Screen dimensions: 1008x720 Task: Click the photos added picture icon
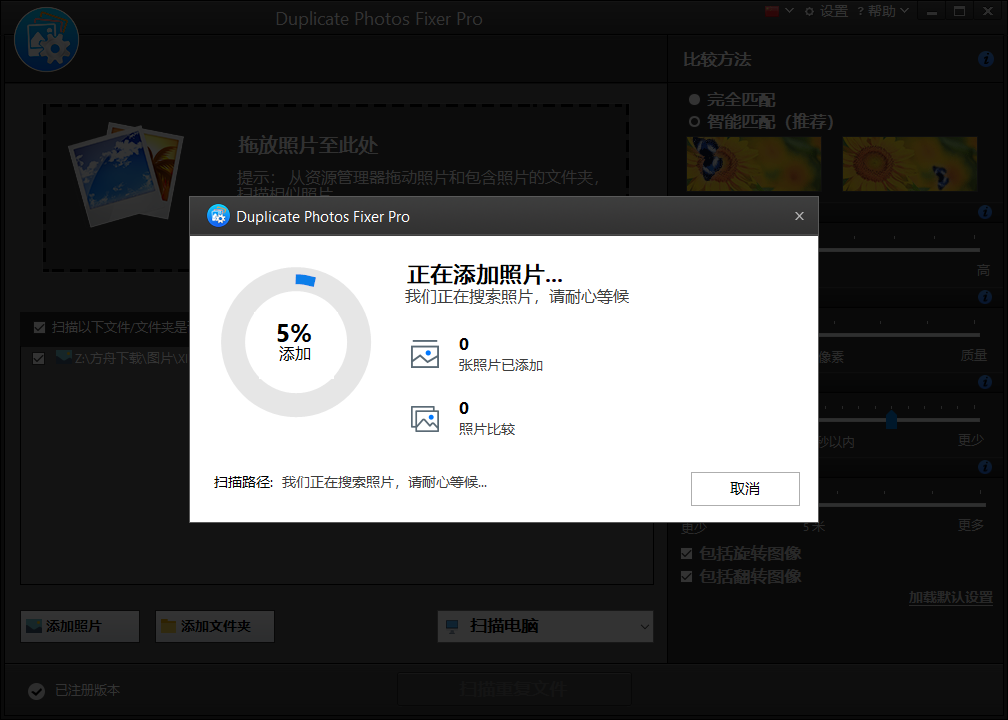coord(425,354)
